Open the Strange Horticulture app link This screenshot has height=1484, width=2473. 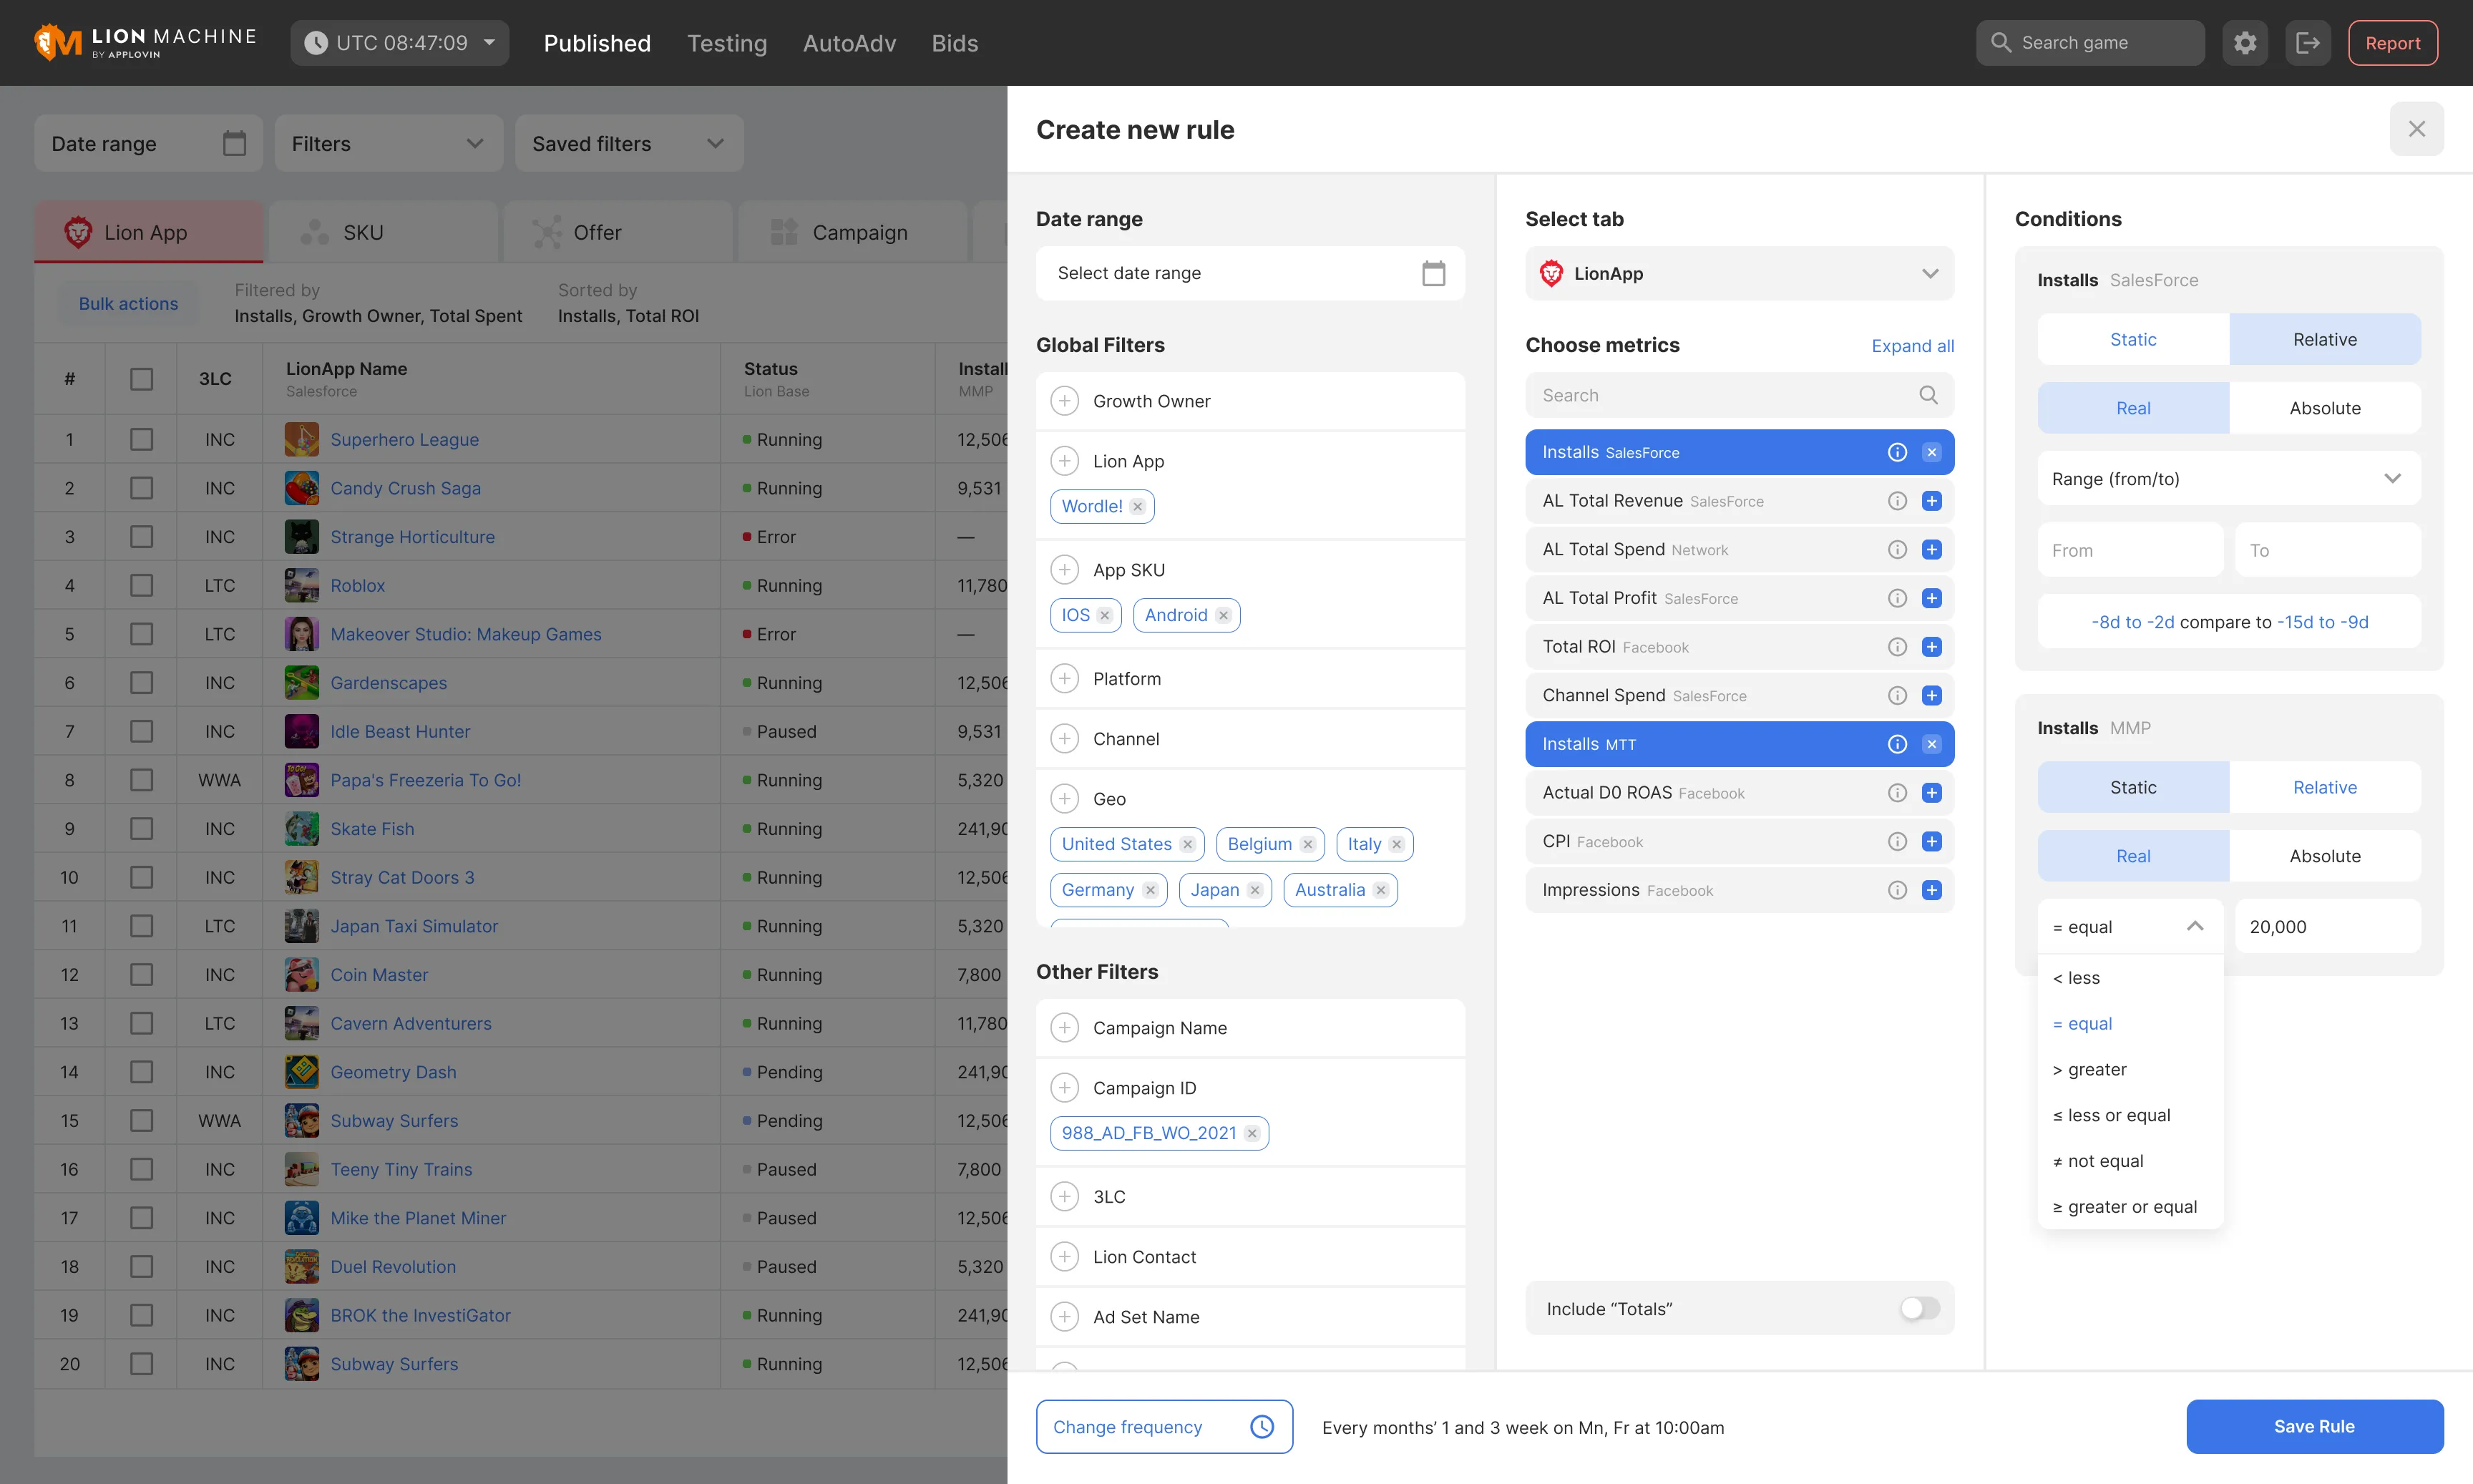coord(412,537)
